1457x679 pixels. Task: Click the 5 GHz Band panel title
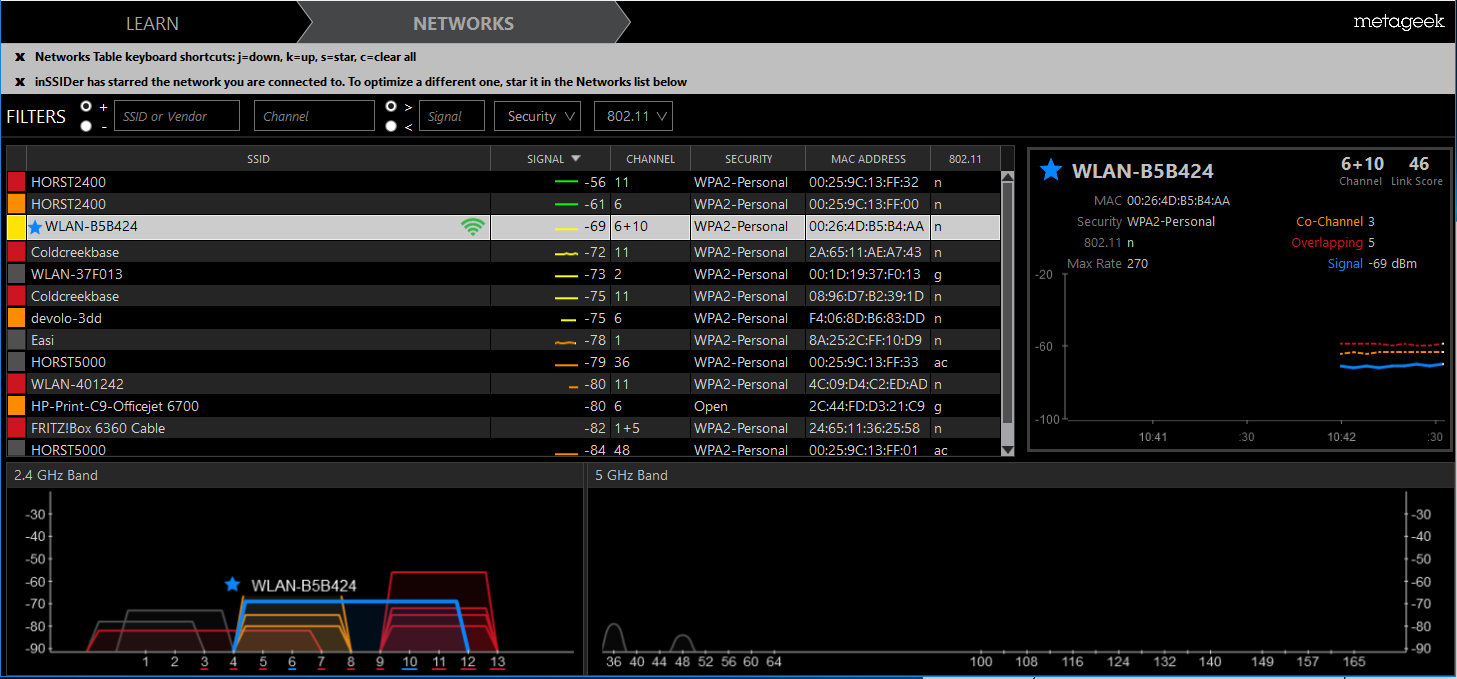pos(631,475)
